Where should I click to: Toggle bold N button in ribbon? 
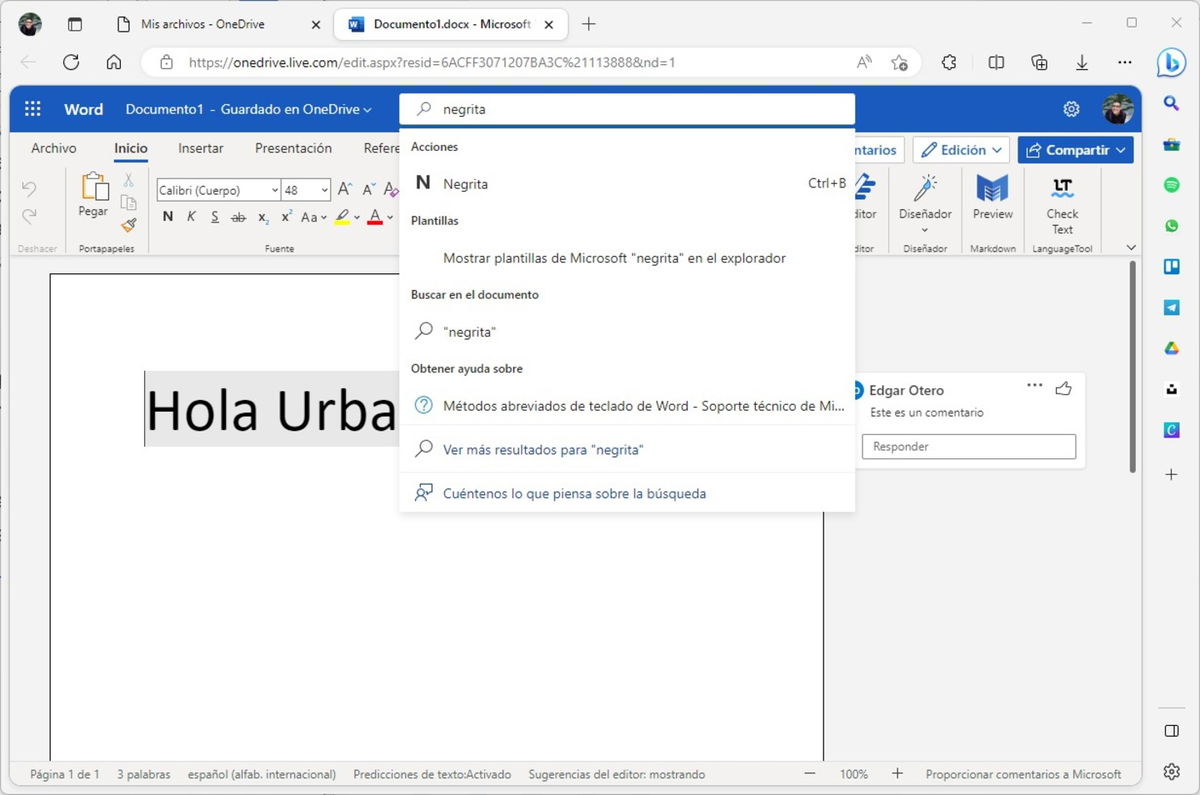[167, 217]
